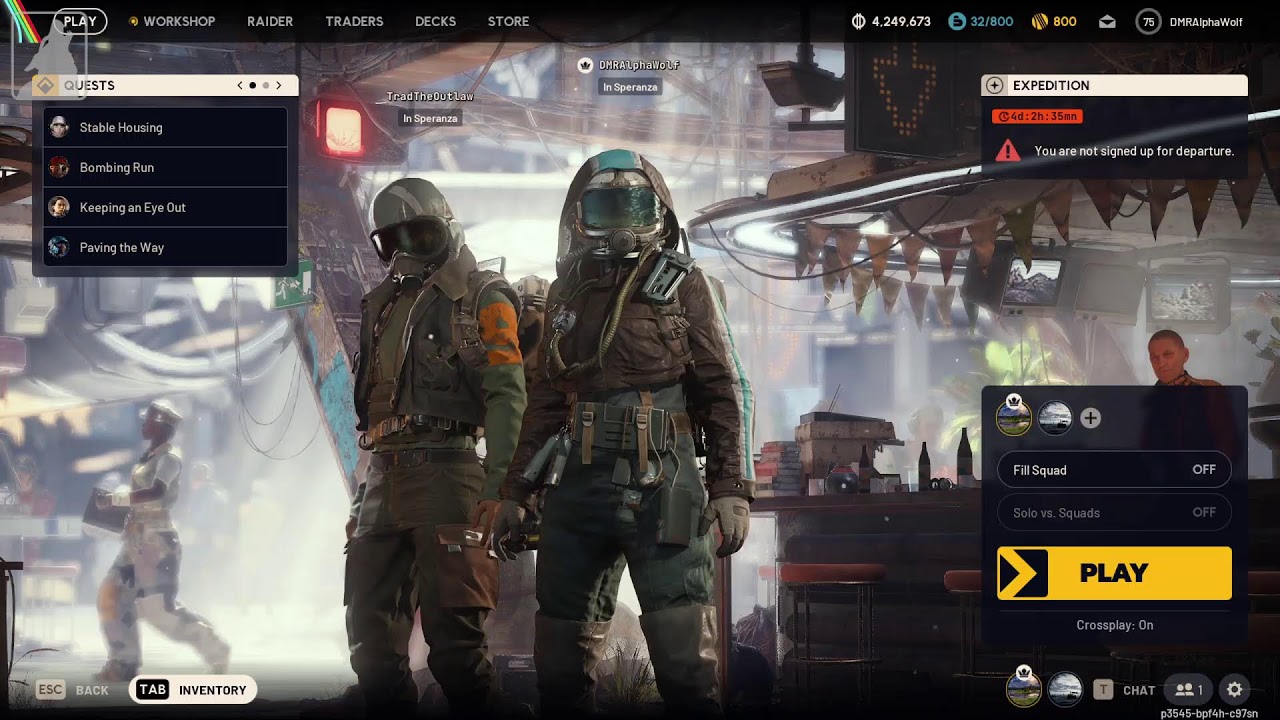Viewport: 1280px width, 720px height.
Task: Click the level 75 badge
Action: (1149, 21)
